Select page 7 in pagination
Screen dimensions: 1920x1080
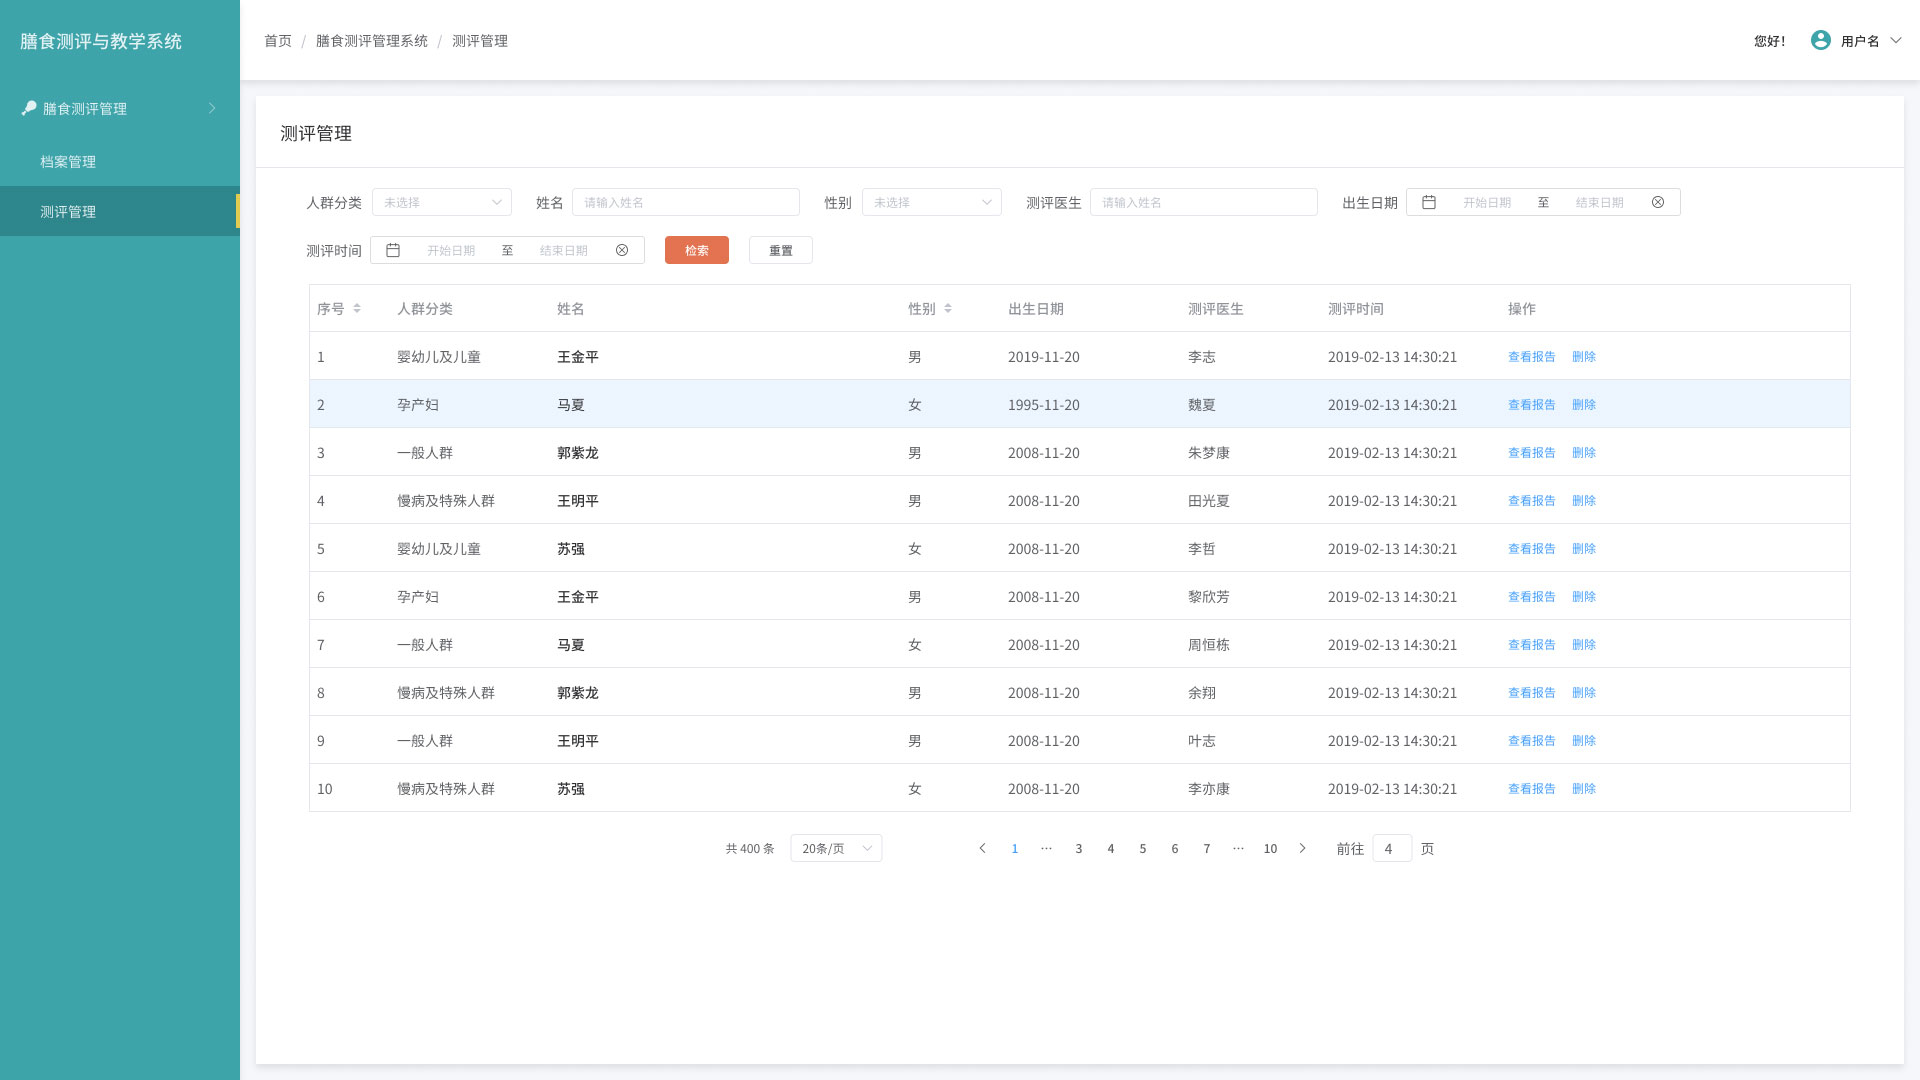tap(1206, 848)
